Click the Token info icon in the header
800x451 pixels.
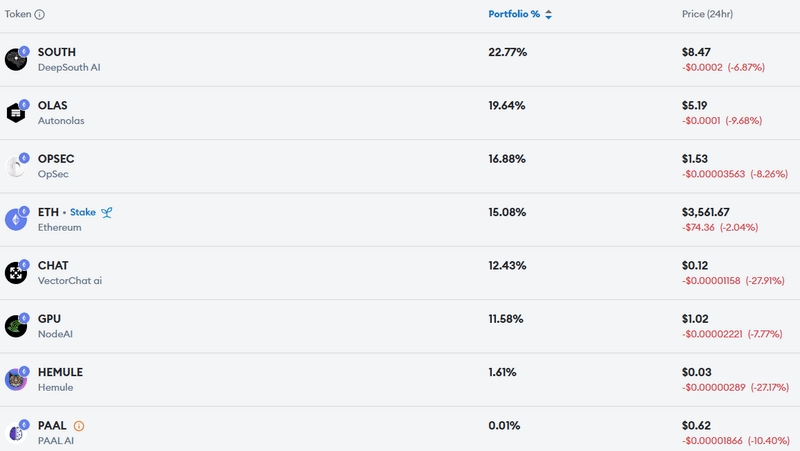[39, 14]
